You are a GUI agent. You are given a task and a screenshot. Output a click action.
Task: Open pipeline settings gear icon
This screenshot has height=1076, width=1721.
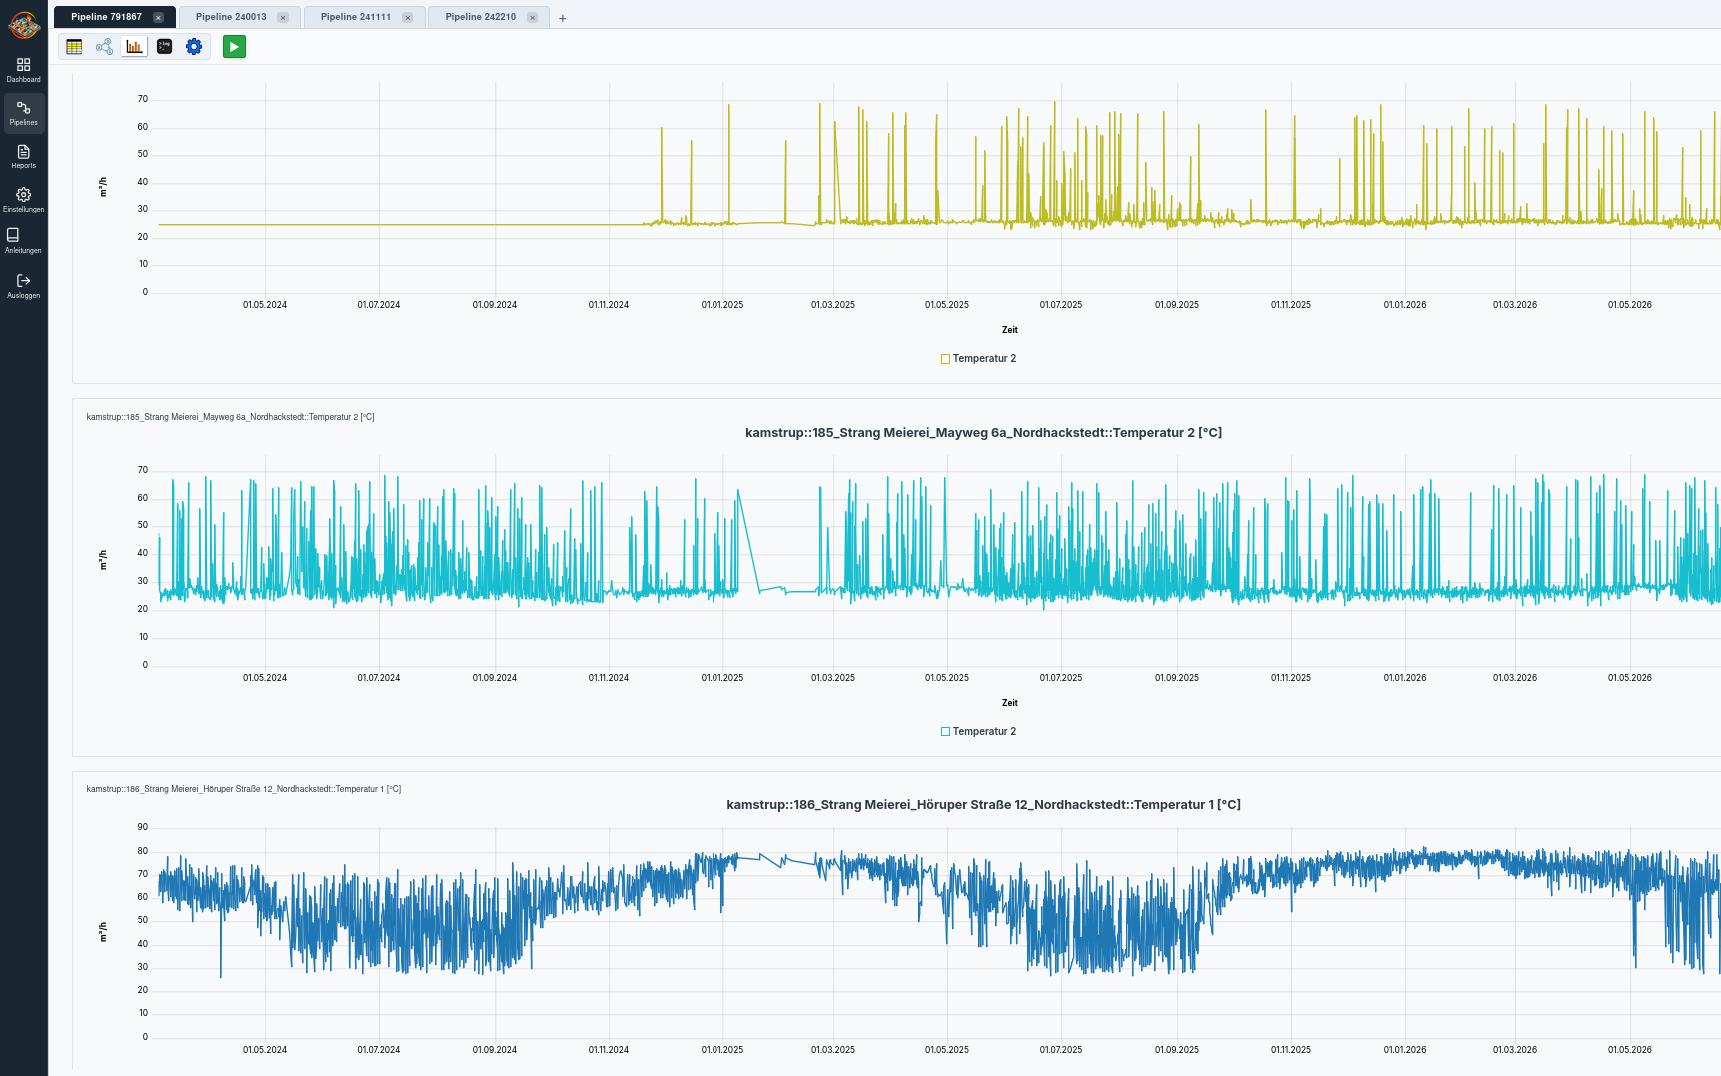coord(194,47)
